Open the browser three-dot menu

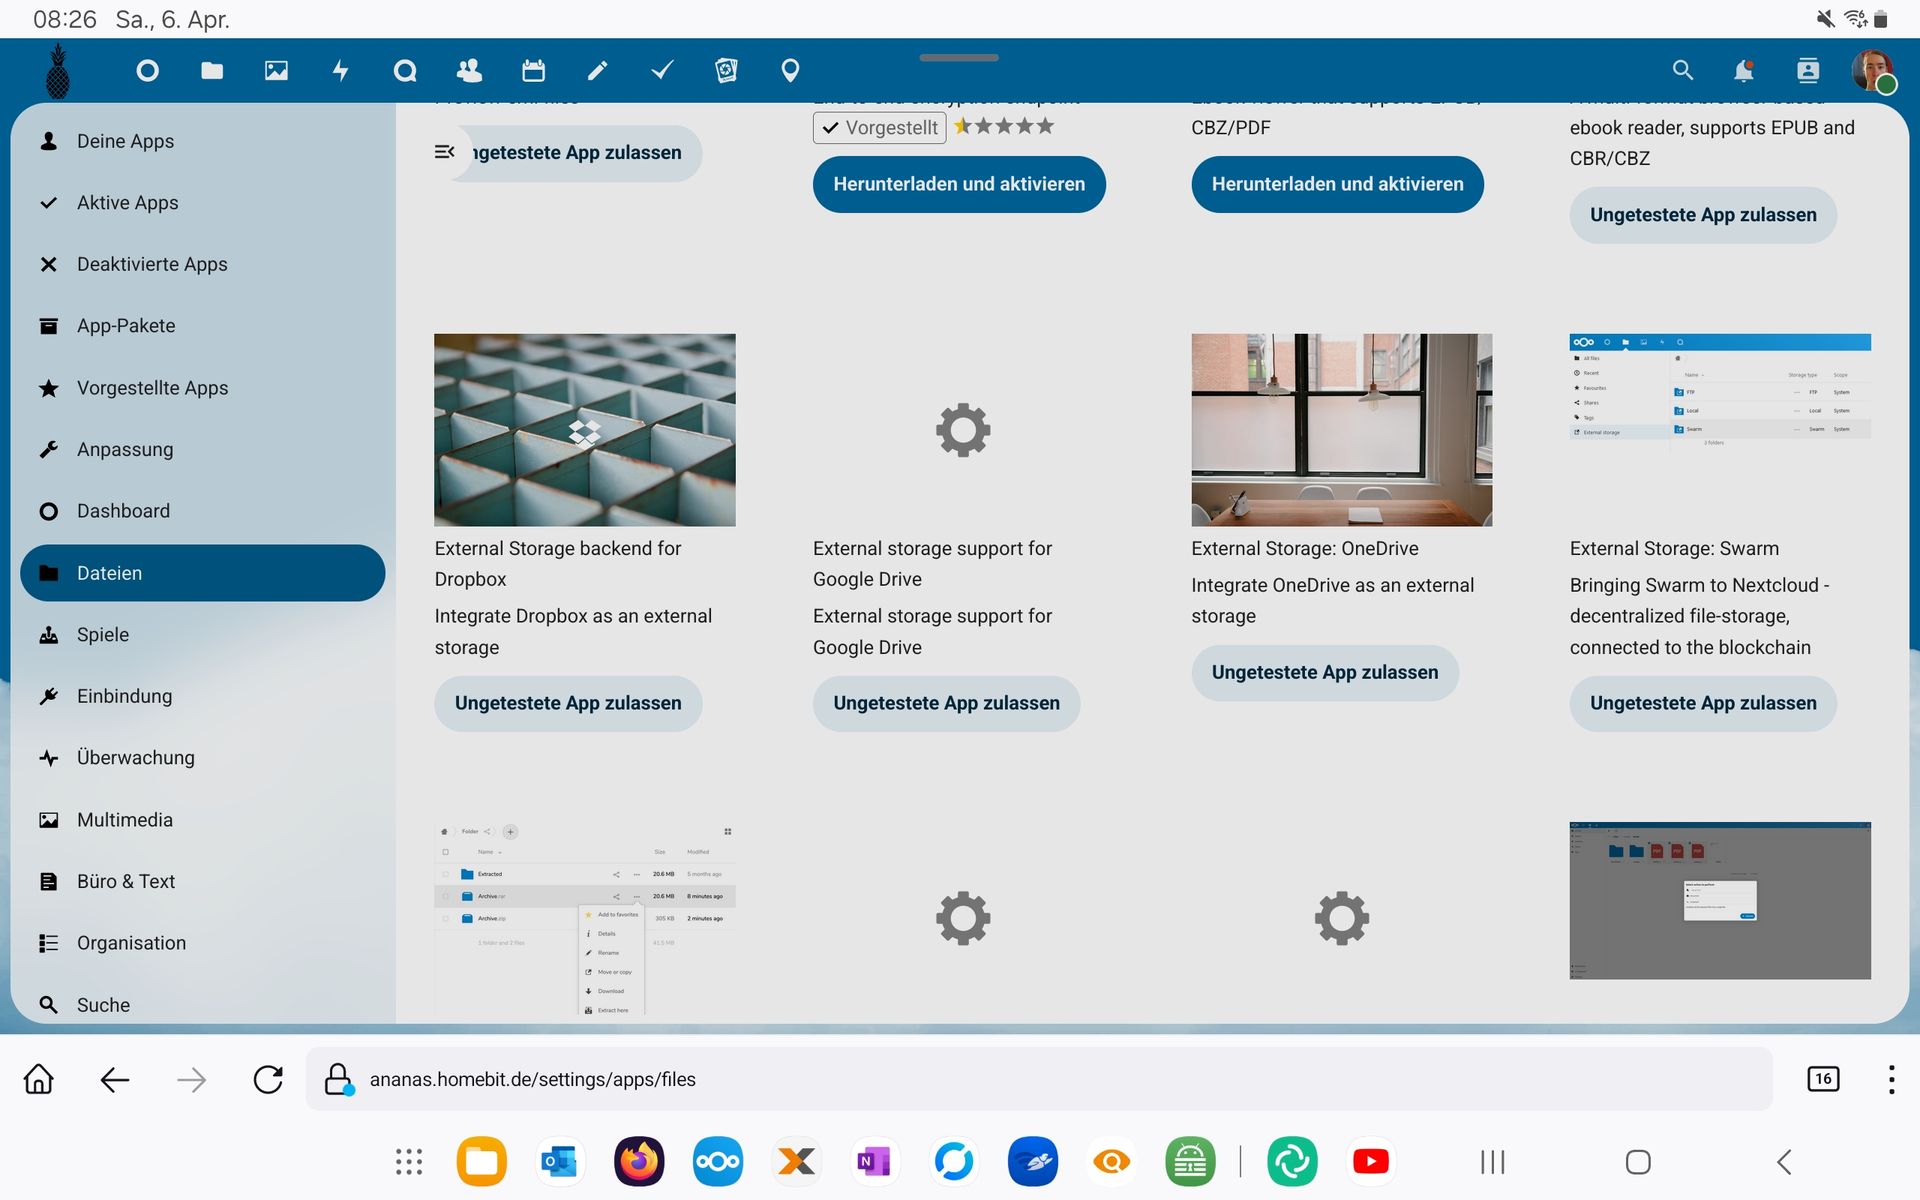click(x=1891, y=1079)
